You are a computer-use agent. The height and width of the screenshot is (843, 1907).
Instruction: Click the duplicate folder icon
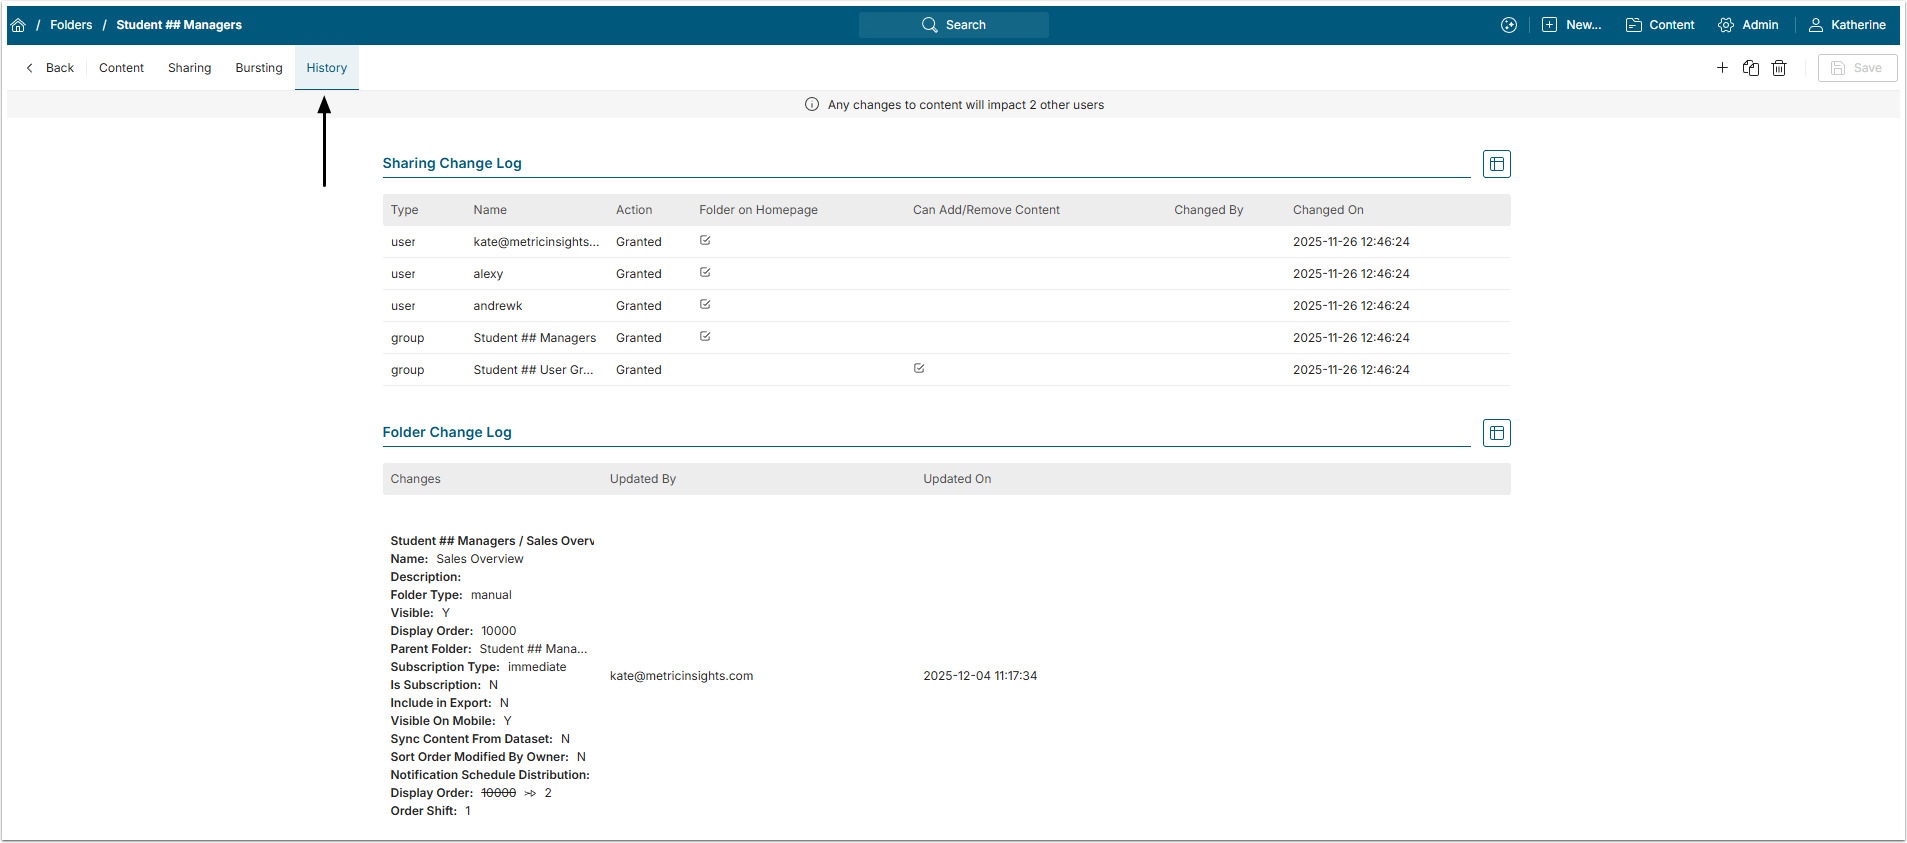tap(1750, 68)
